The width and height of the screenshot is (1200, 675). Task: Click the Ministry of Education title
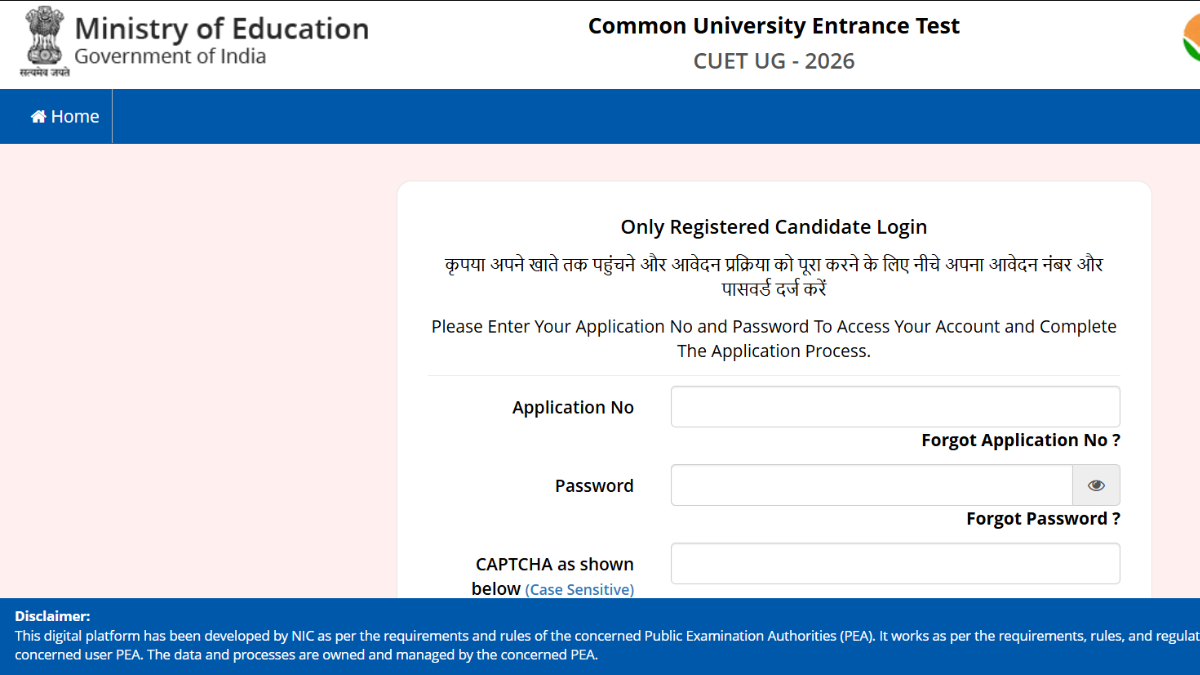click(x=221, y=28)
